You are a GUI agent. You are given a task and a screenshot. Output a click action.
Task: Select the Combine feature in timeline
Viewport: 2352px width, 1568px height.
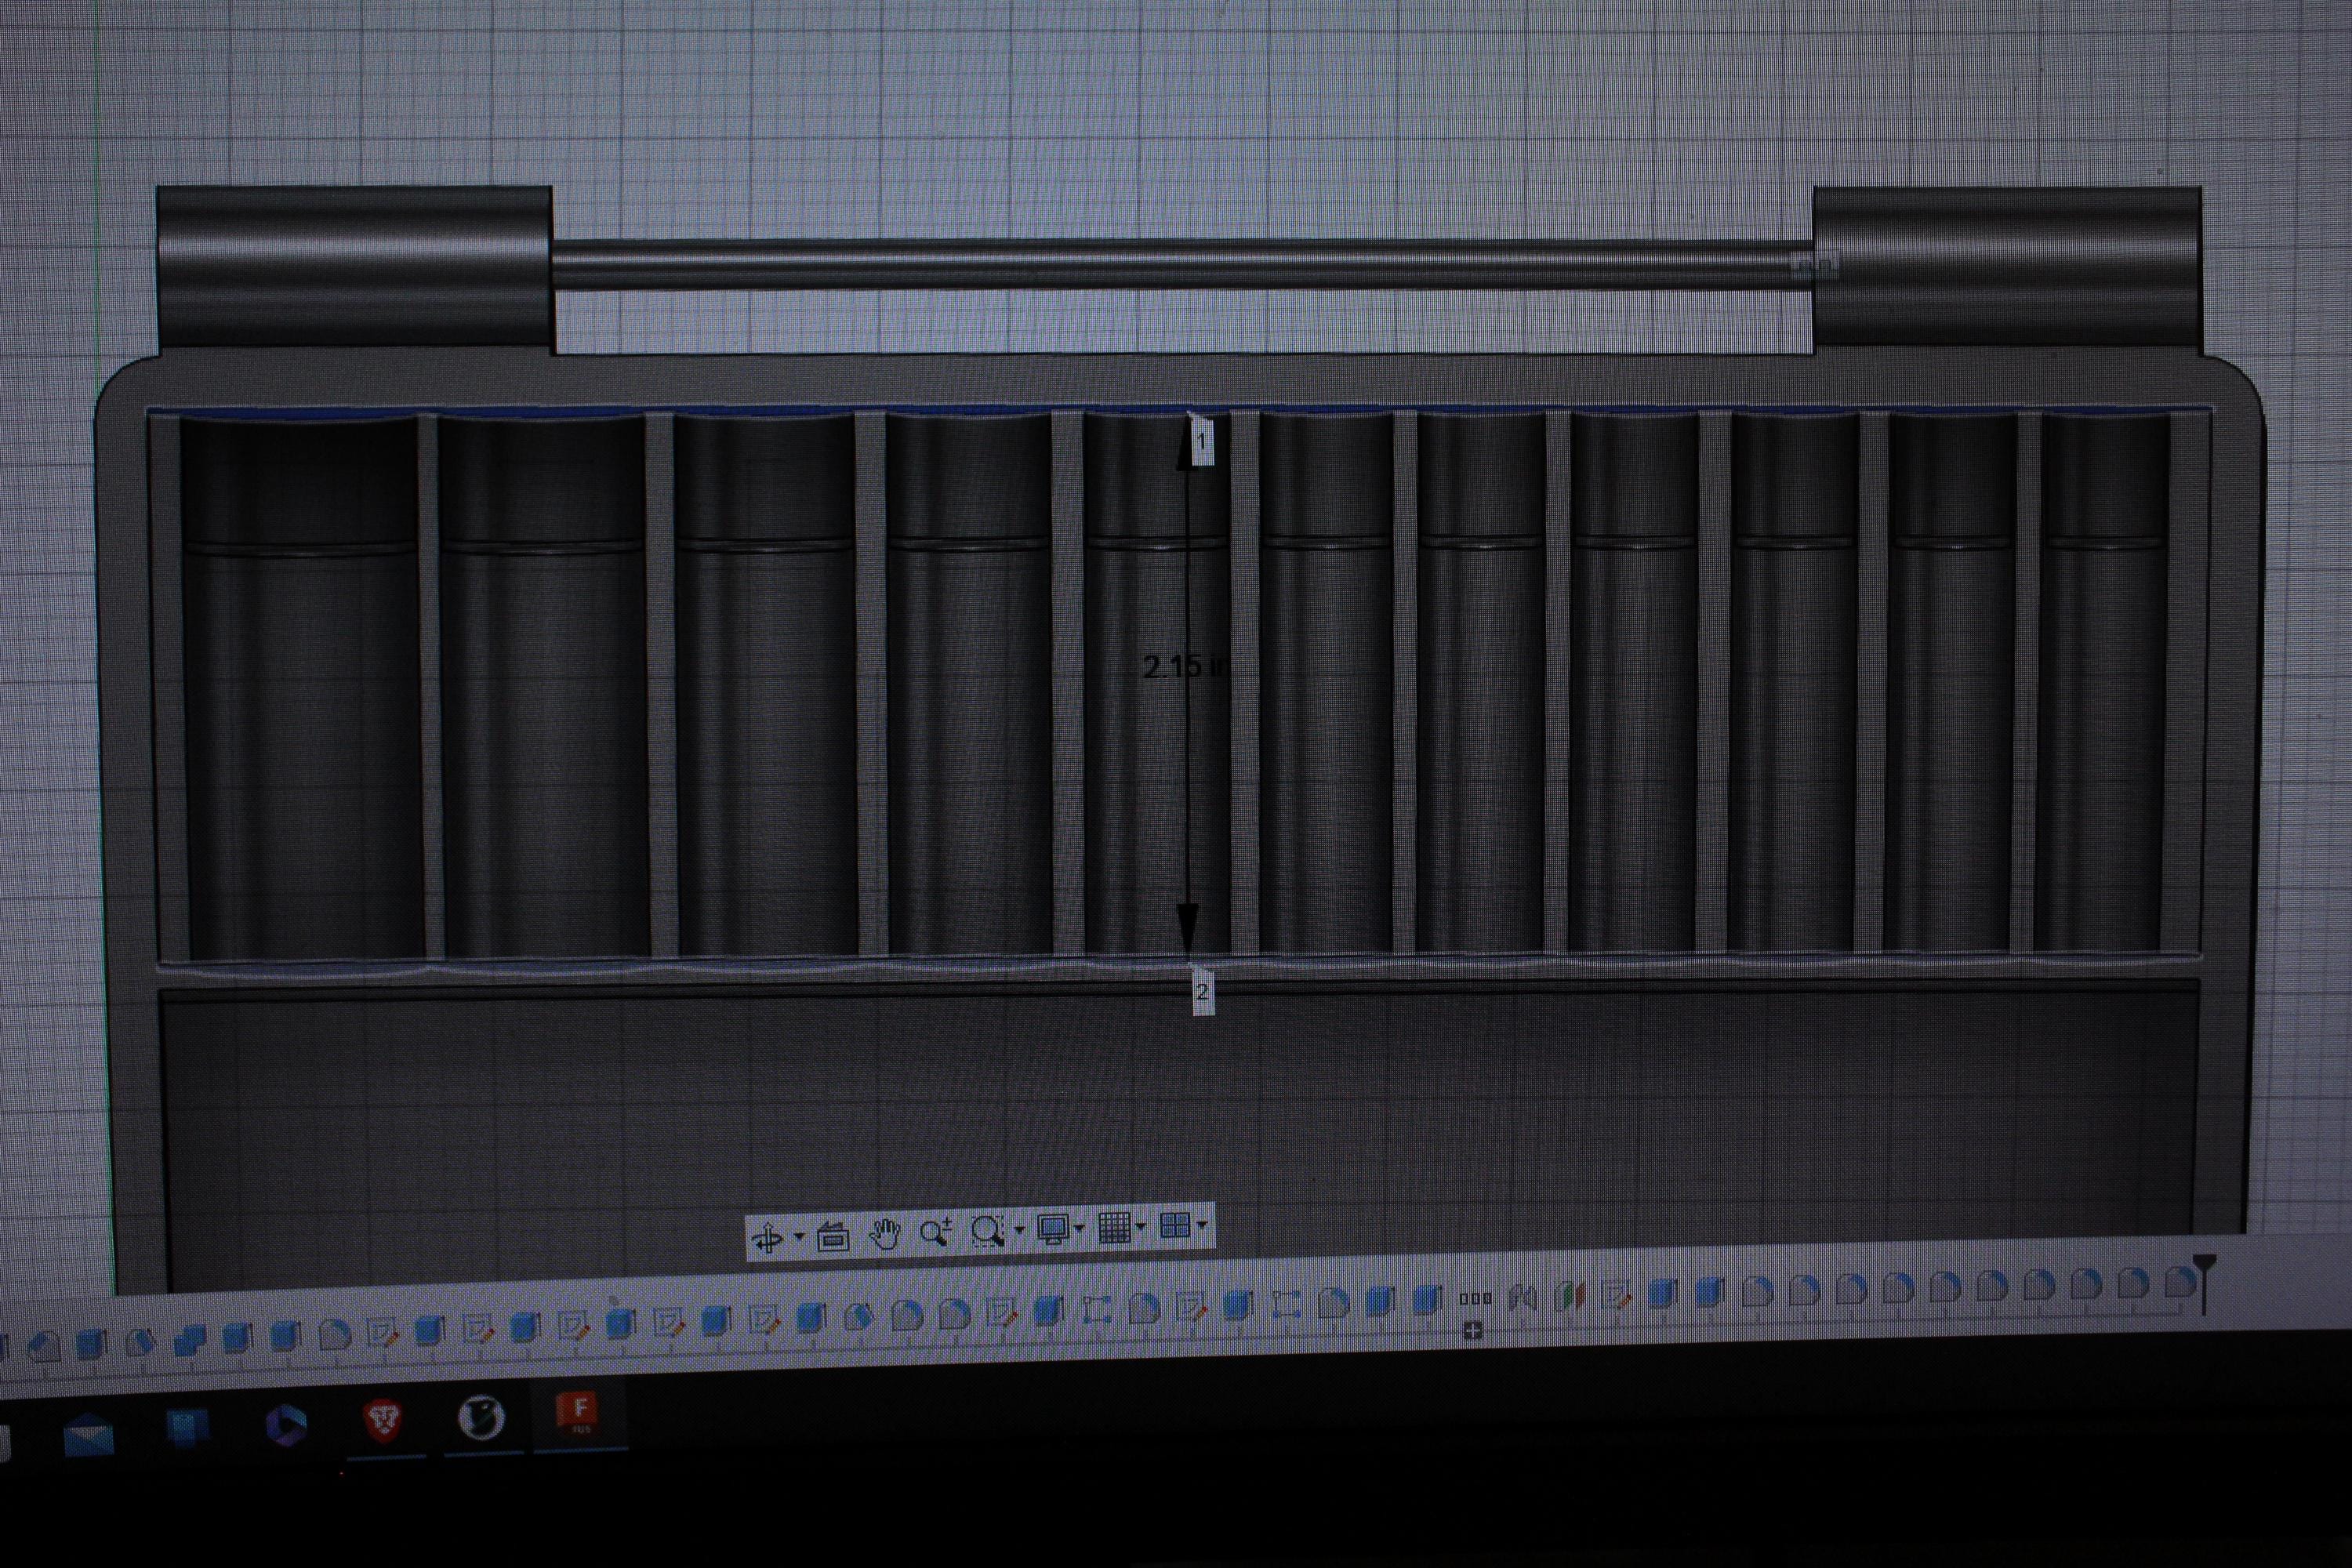[189, 1340]
